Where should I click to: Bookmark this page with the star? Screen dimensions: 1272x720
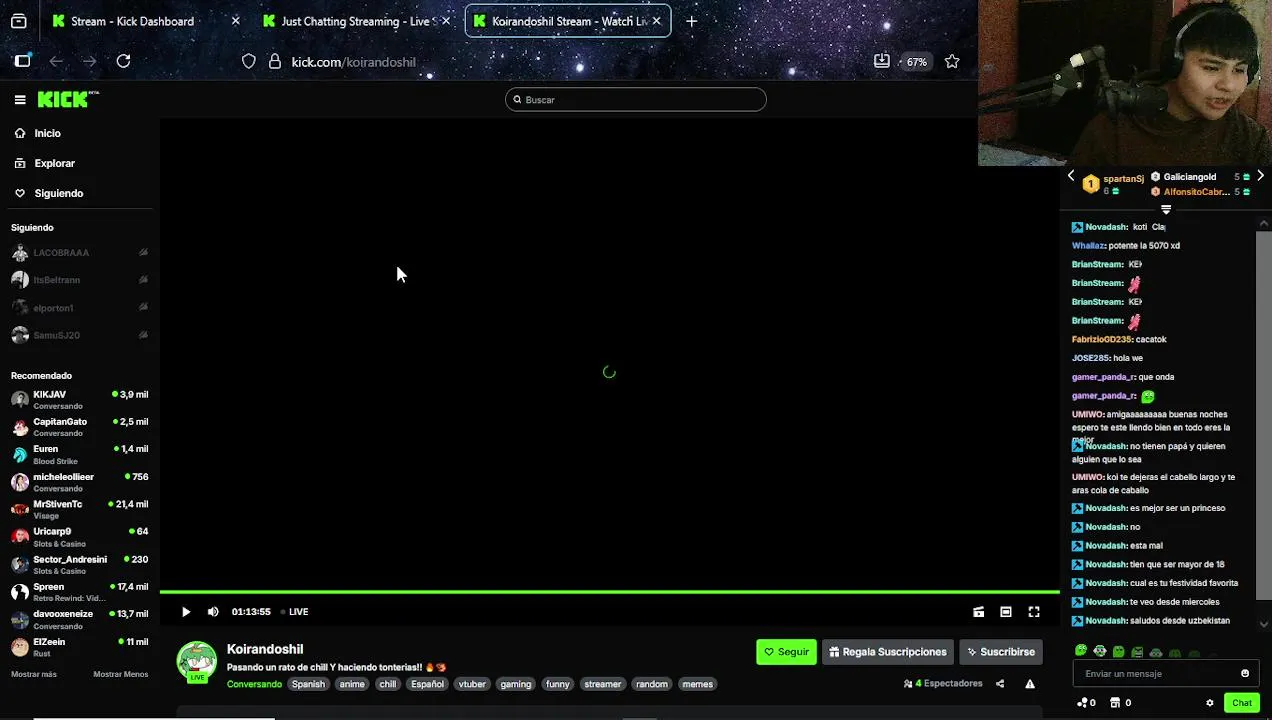tap(952, 61)
